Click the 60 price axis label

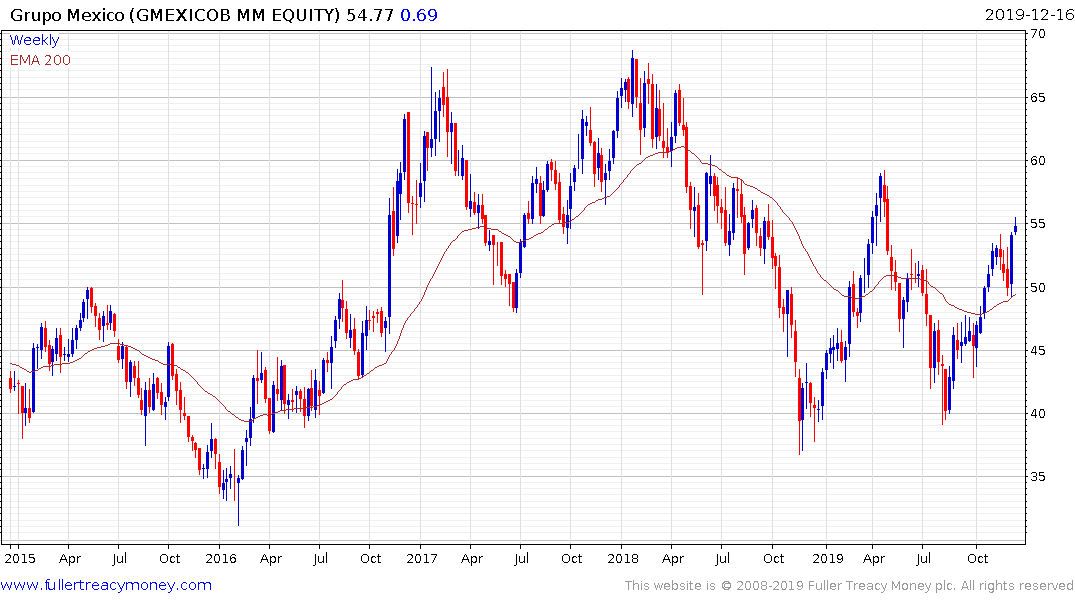pos(1038,160)
